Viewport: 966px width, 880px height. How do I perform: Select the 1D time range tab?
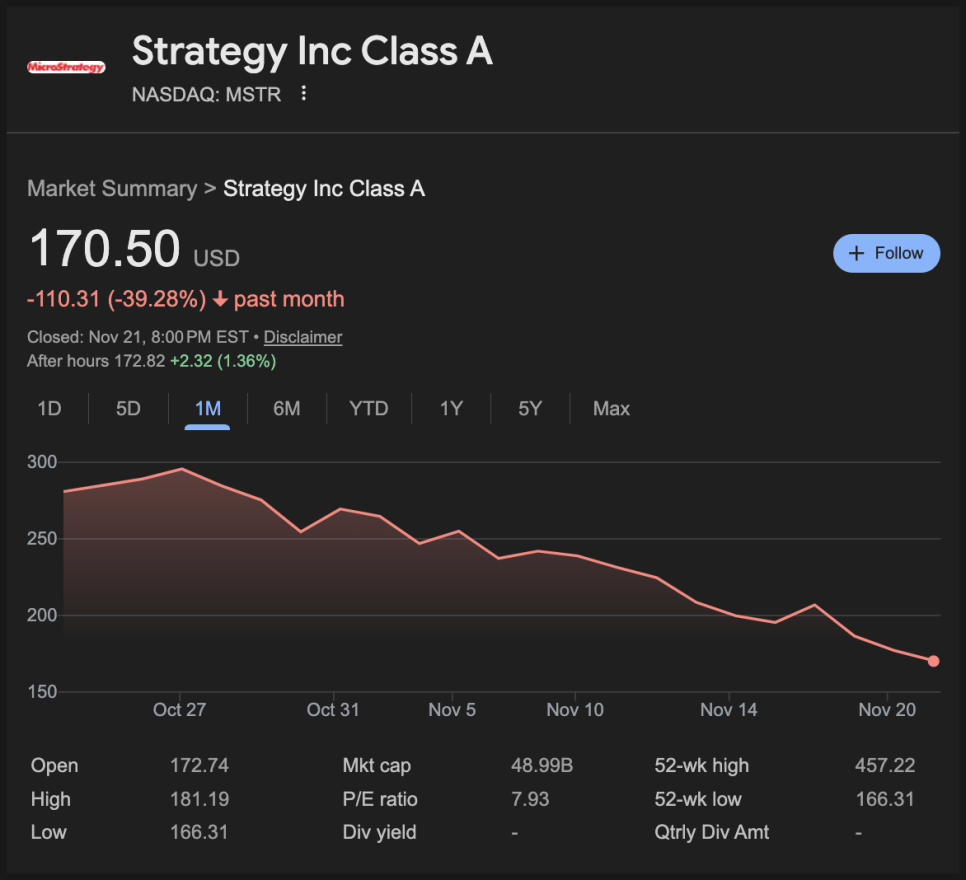(x=49, y=408)
